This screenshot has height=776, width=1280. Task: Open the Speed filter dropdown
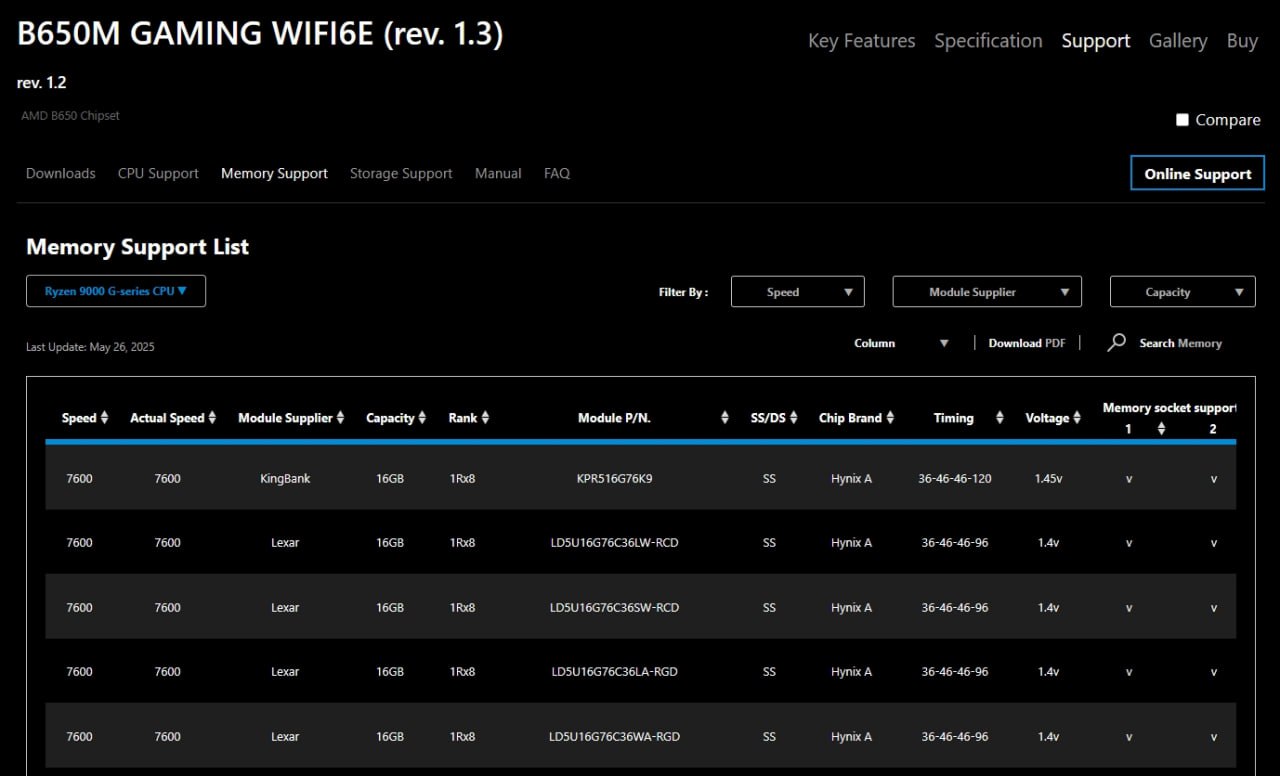point(798,292)
